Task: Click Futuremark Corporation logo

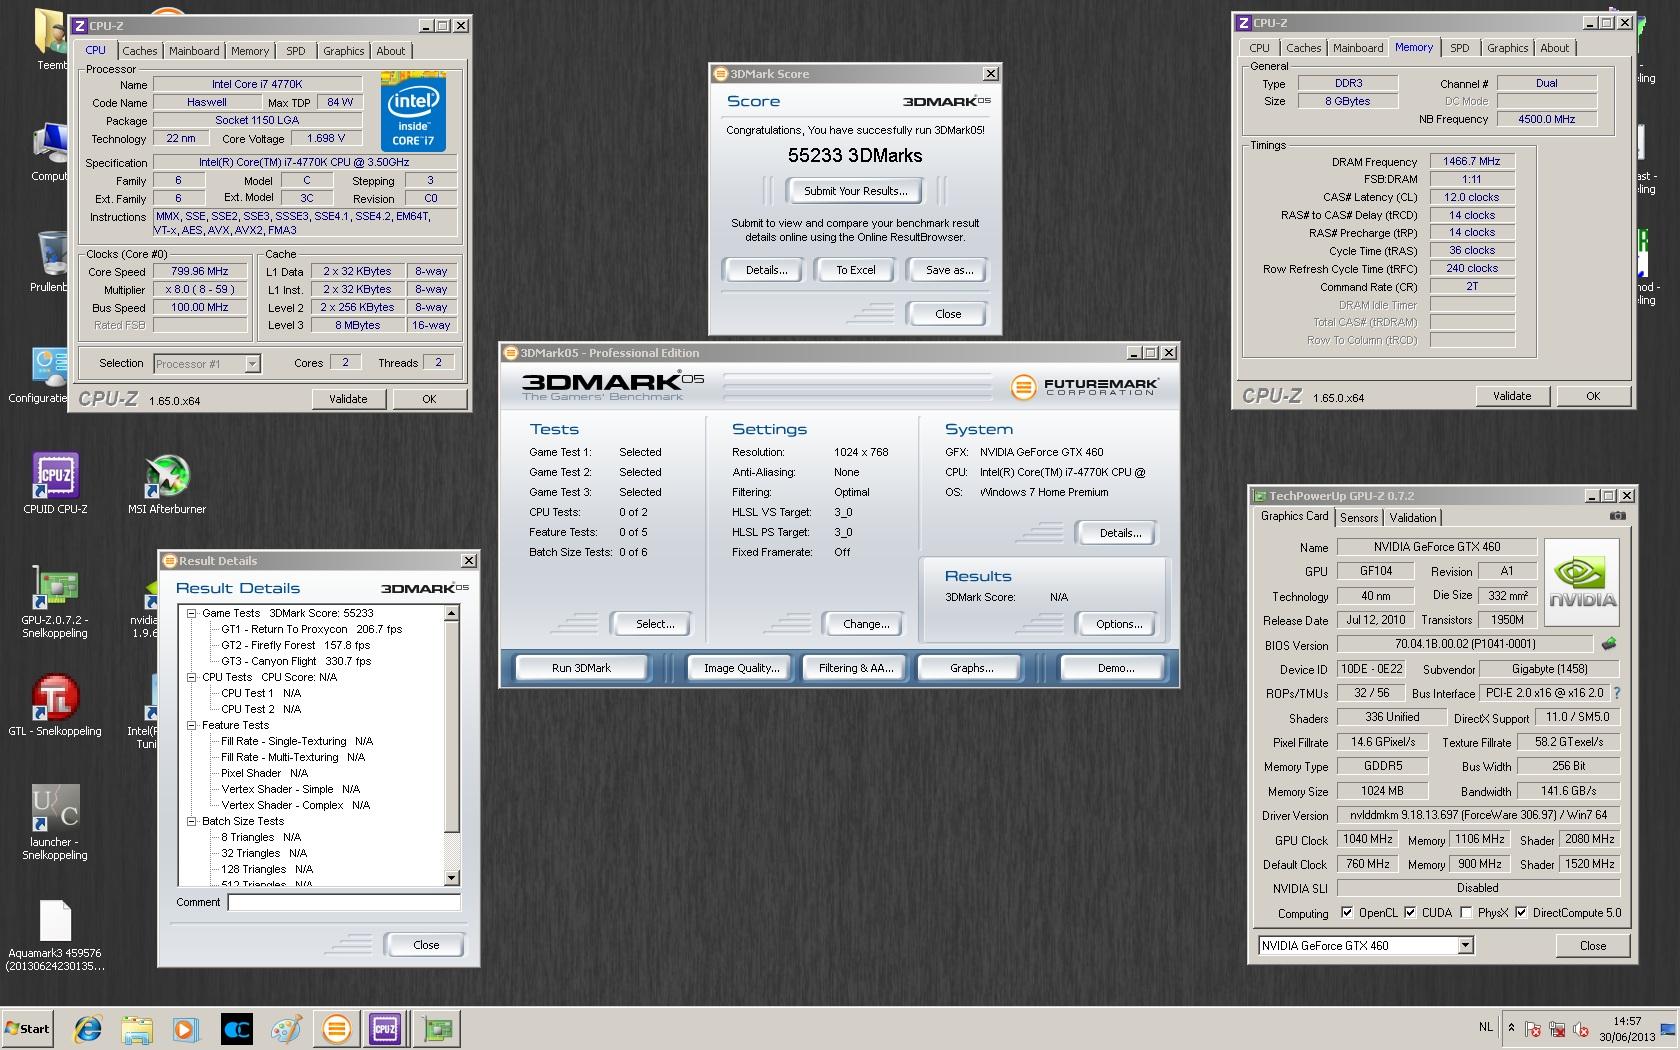Action: 1083,386
